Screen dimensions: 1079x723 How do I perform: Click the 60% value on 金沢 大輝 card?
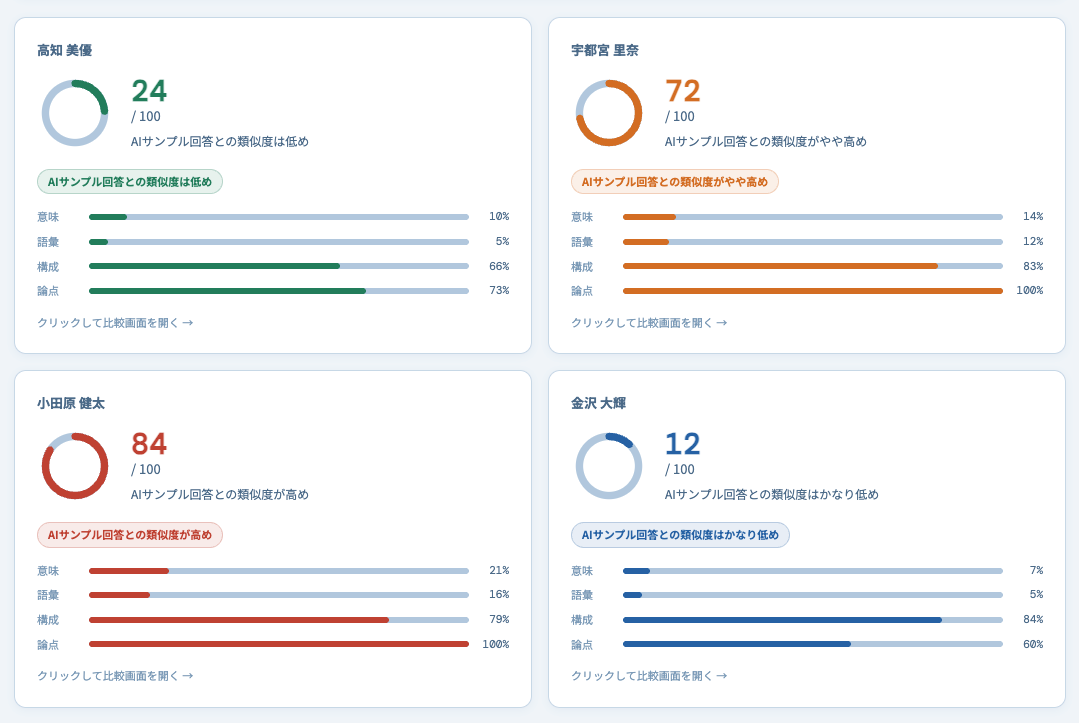click(1034, 645)
